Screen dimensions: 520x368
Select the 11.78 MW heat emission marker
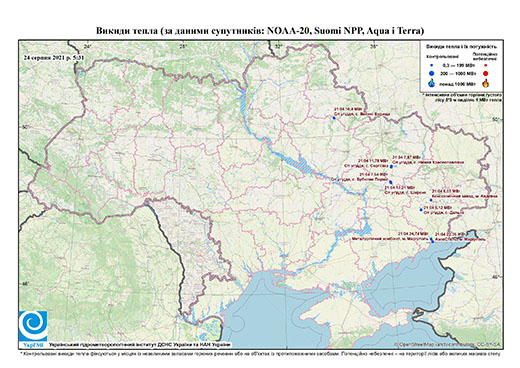[x=391, y=166]
